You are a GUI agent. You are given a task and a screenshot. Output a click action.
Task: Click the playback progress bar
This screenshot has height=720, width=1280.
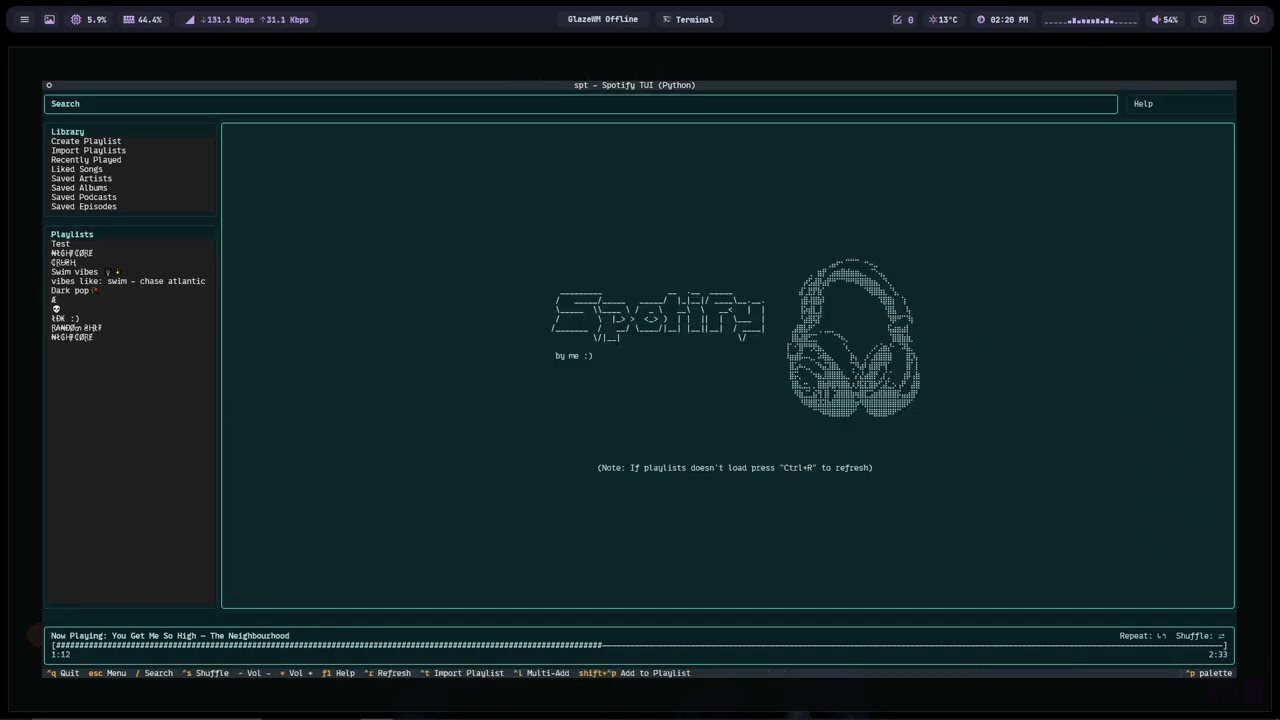639,645
